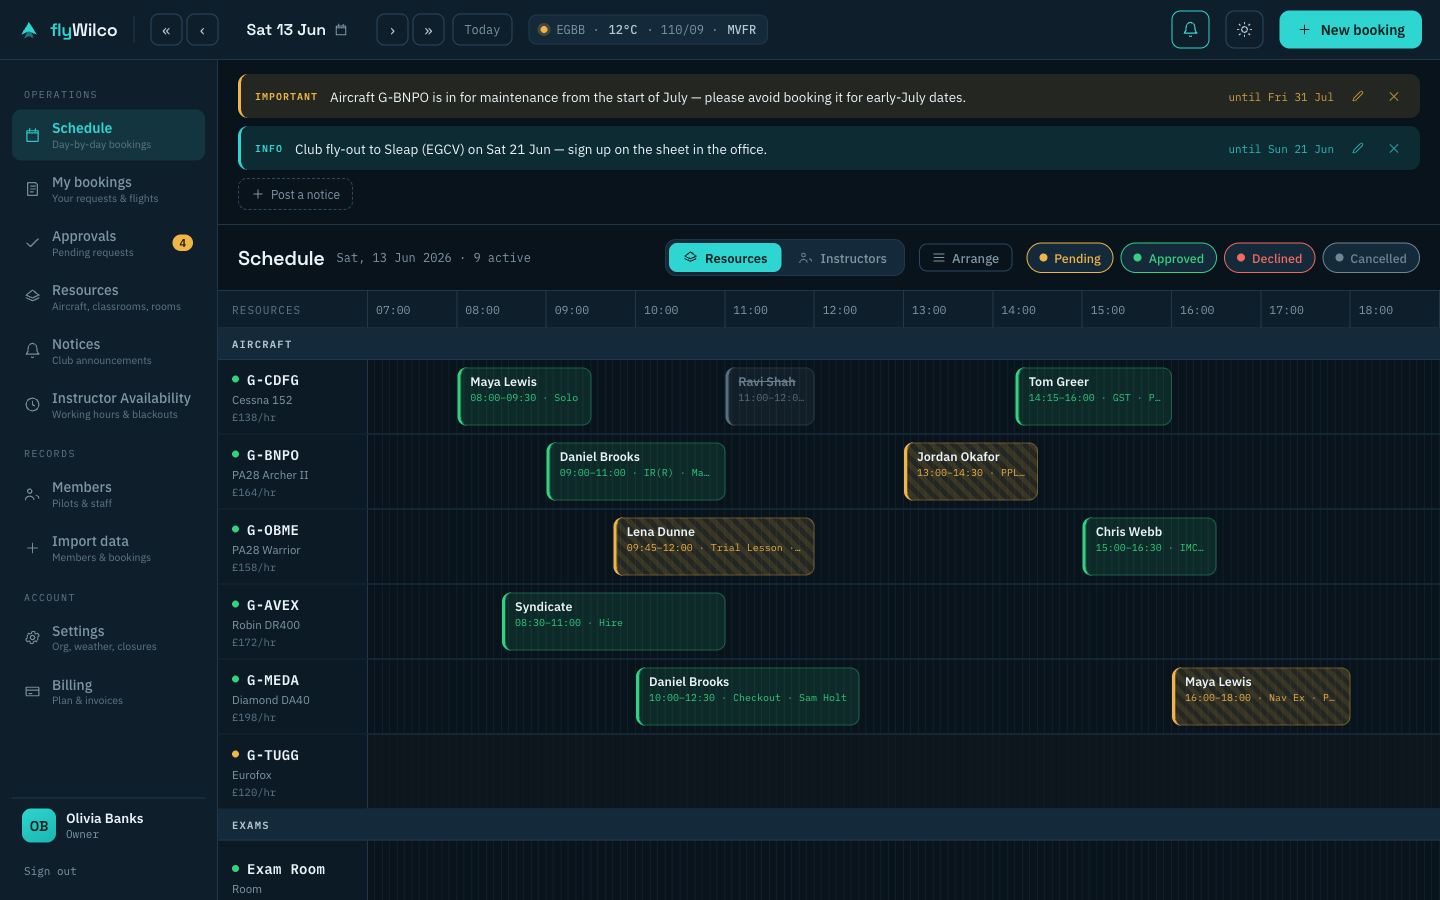This screenshot has height=900, width=1440.
Task: Toggle the Cancelled status filter
Action: pyautogui.click(x=1371, y=258)
